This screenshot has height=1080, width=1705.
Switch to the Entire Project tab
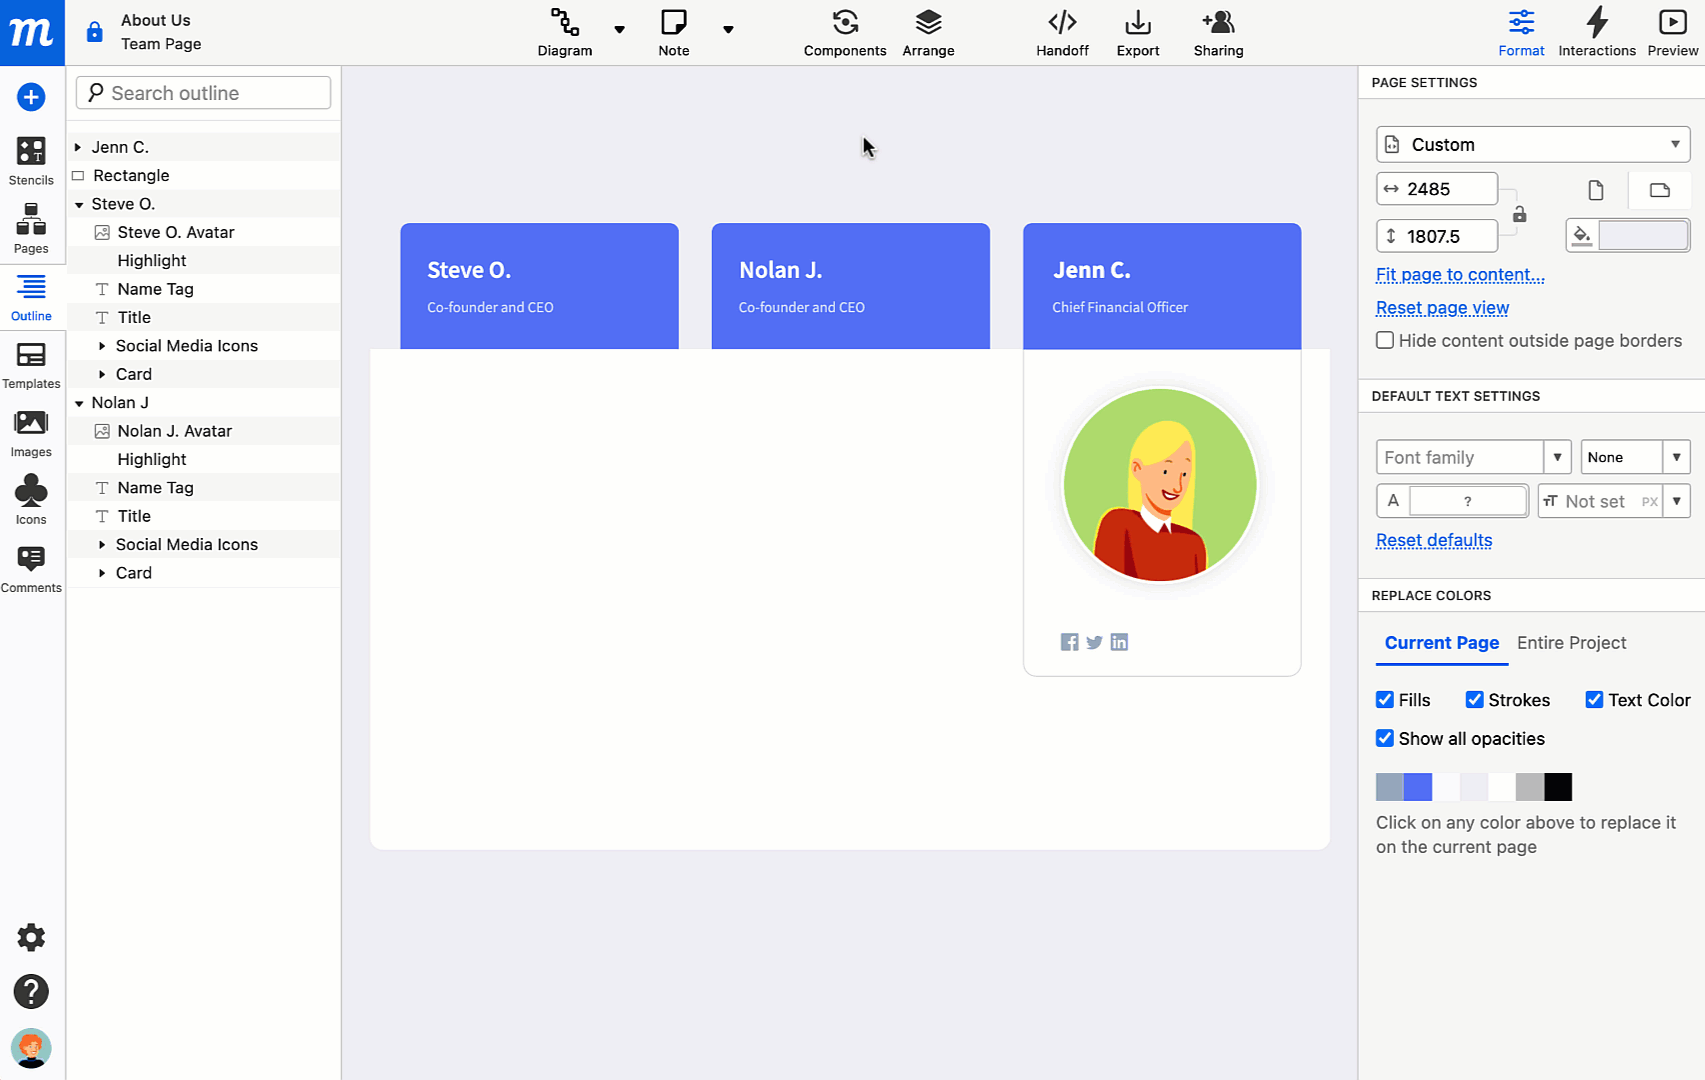pyautogui.click(x=1571, y=643)
